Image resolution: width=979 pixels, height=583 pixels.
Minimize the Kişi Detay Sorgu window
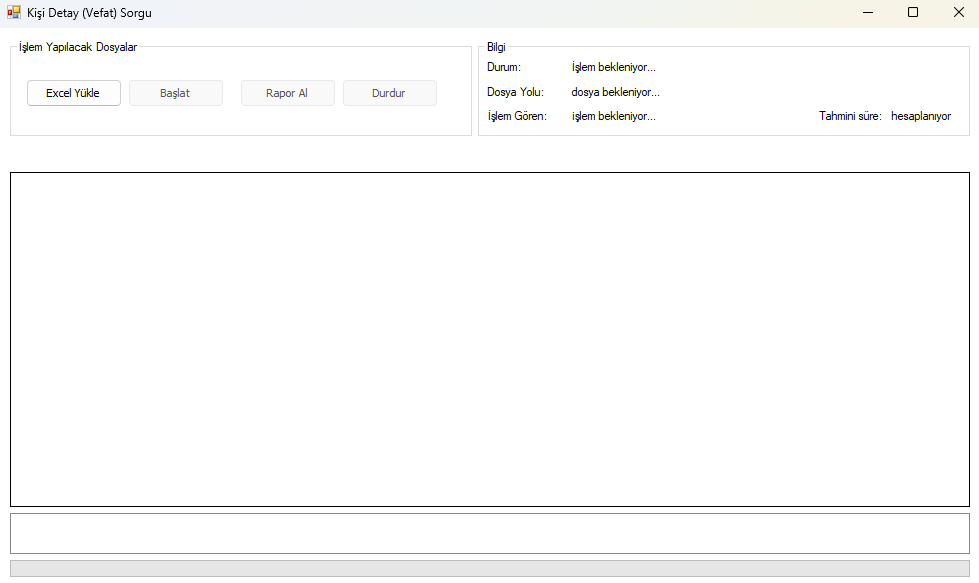click(868, 12)
